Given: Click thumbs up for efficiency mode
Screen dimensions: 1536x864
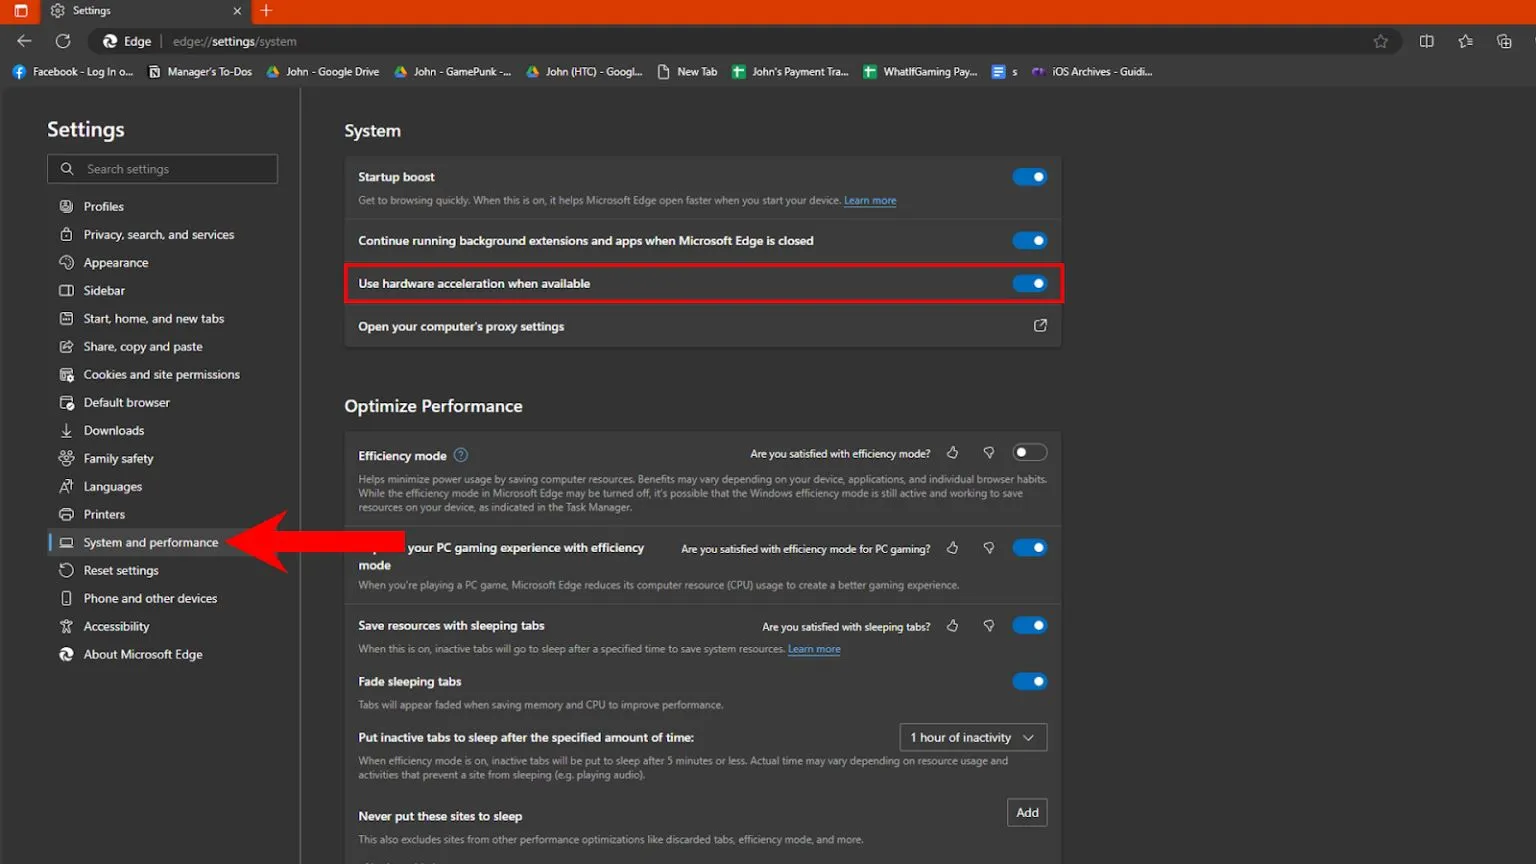Looking at the screenshot, I should pos(952,453).
